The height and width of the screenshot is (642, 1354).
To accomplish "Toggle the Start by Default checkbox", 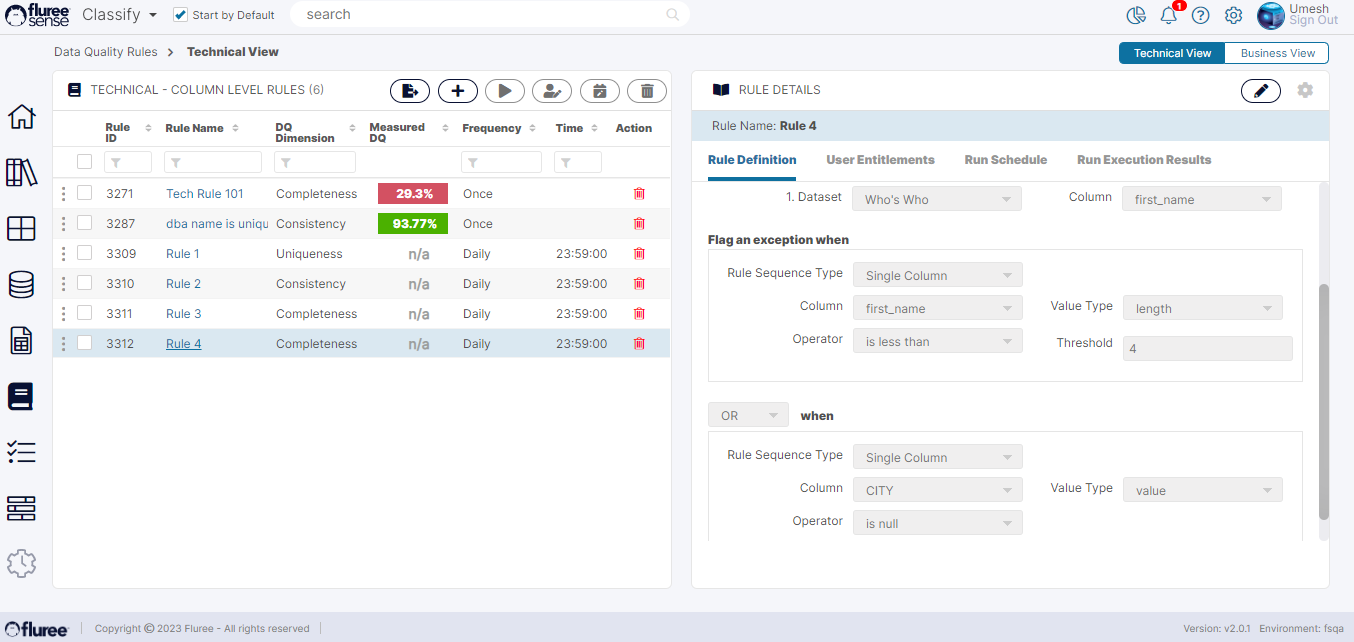I will [x=180, y=15].
